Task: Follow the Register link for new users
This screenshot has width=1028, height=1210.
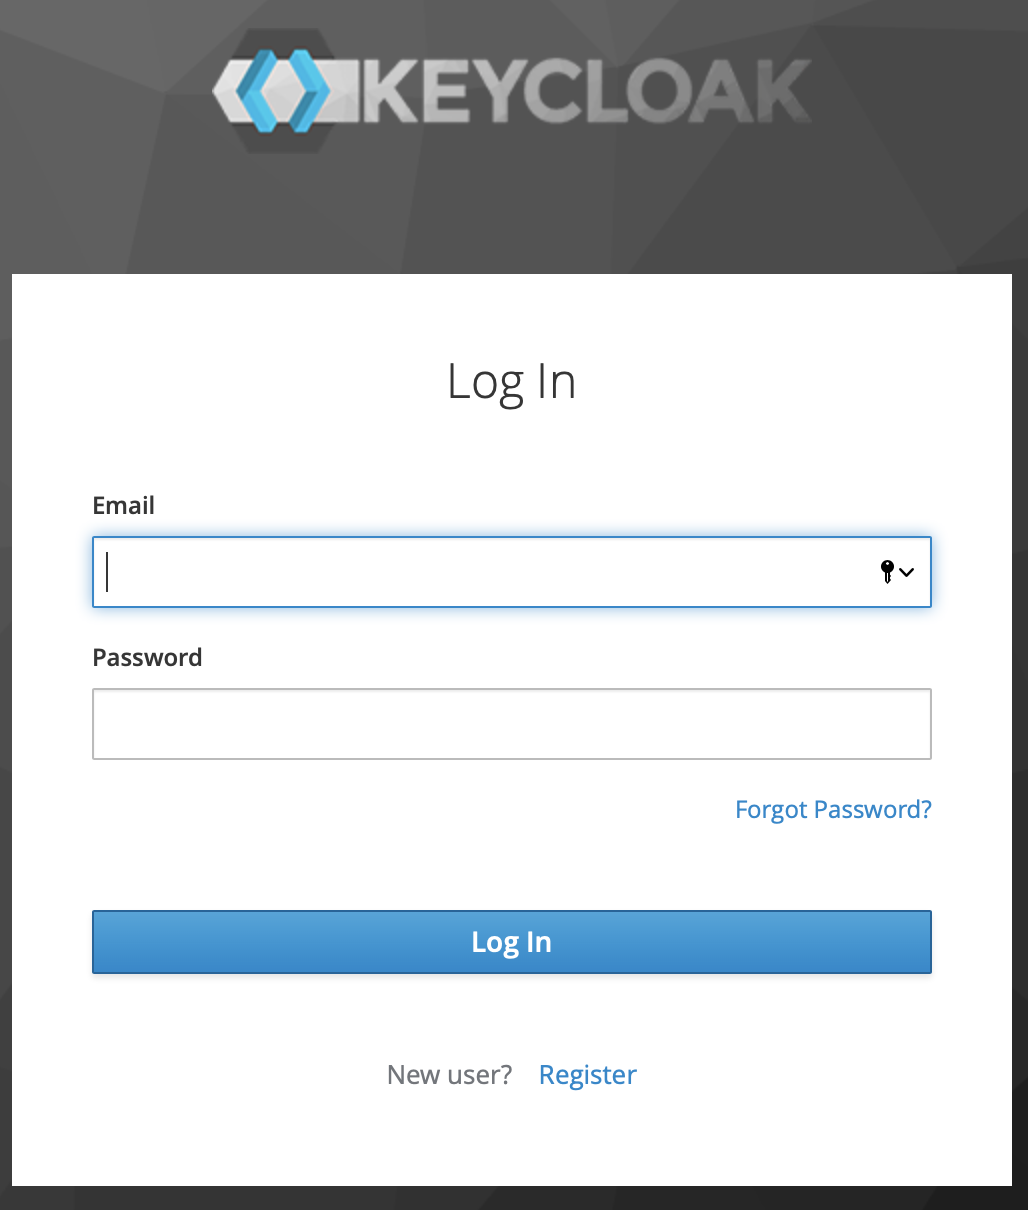Action: (x=588, y=1075)
